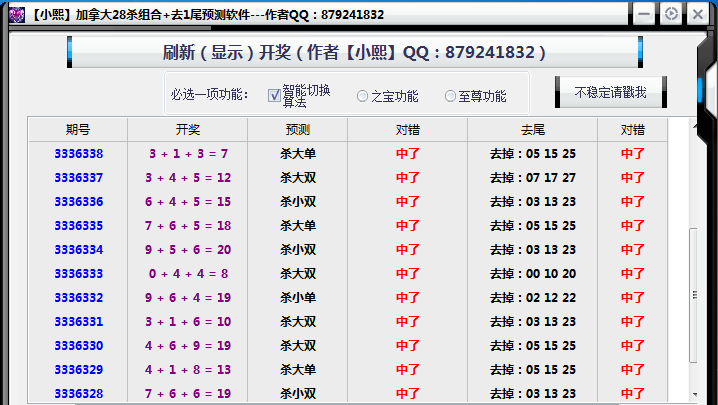Viewport: 718px width, 405px height.
Task: Minimize the prediction software window
Action: [x=644, y=14]
